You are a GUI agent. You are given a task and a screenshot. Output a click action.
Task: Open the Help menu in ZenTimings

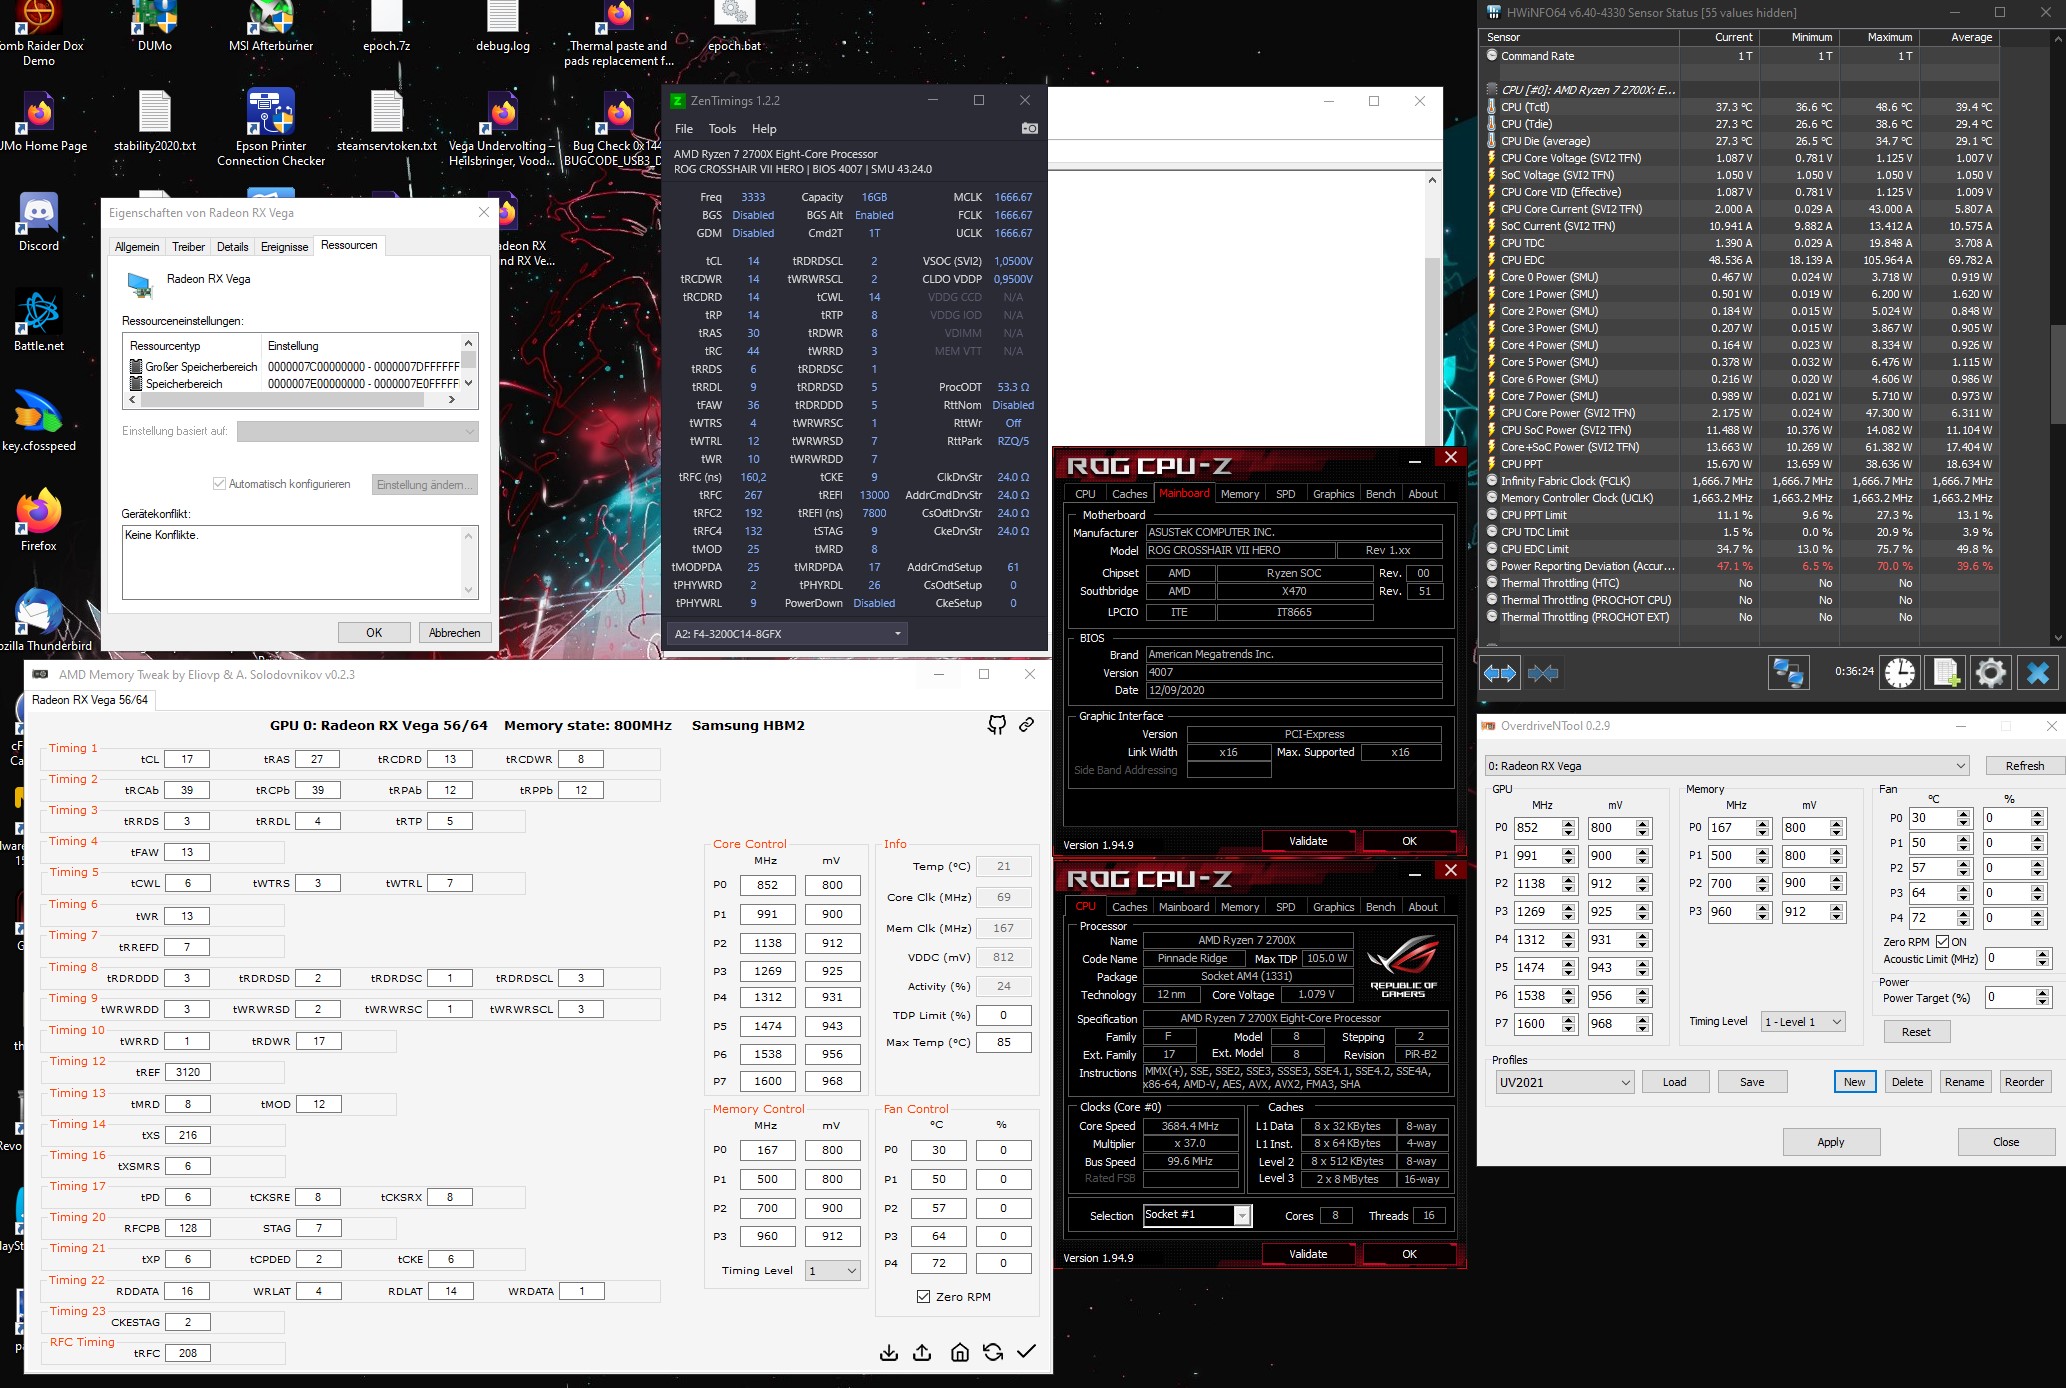tap(764, 129)
